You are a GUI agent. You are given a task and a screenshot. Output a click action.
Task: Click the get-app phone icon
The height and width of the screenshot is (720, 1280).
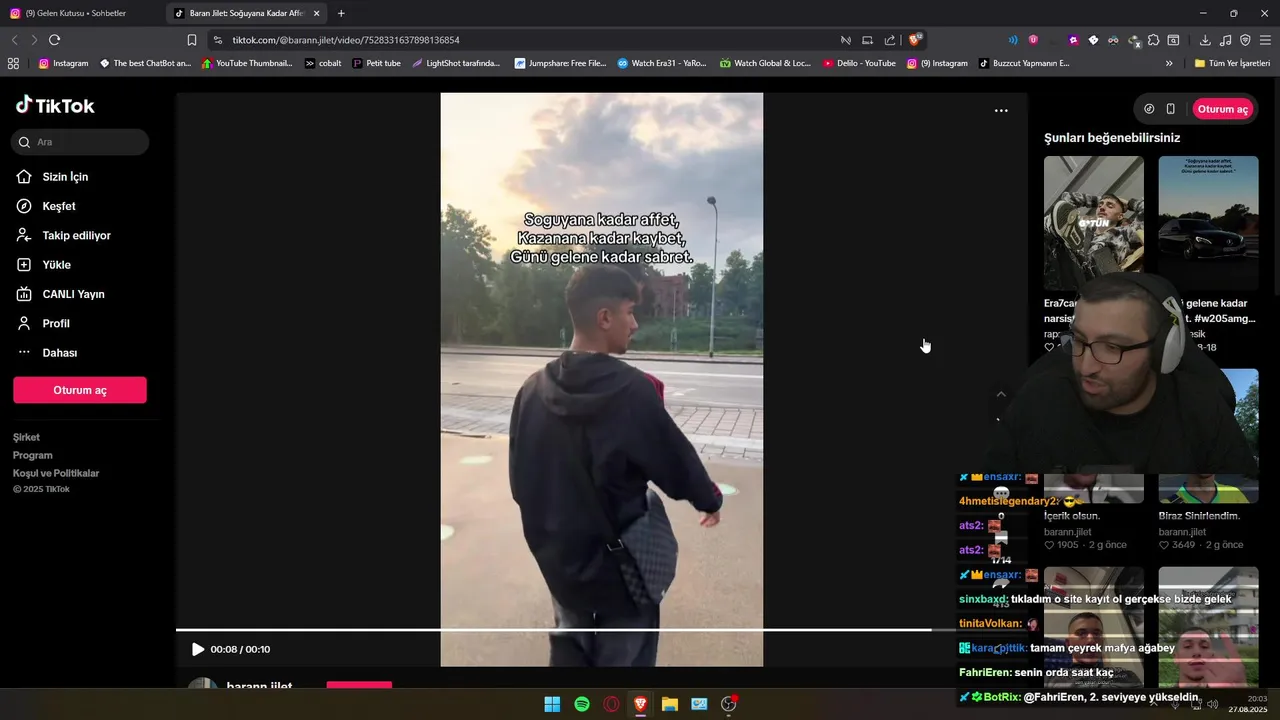click(x=1171, y=109)
